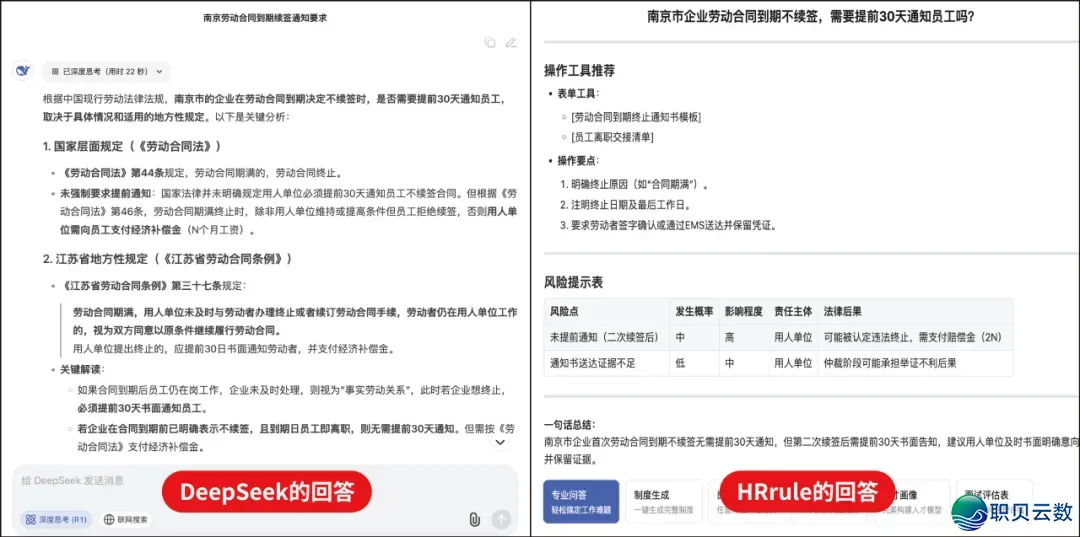
Task: Click the 操作工具推荐 heading
Action: click(579, 70)
